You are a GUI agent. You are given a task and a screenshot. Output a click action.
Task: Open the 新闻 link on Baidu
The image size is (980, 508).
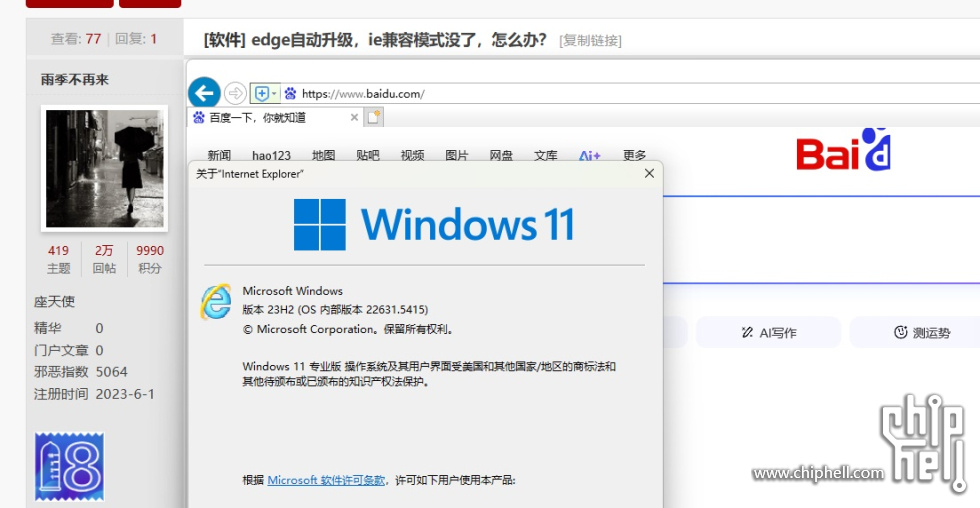click(x=219, y=155)
